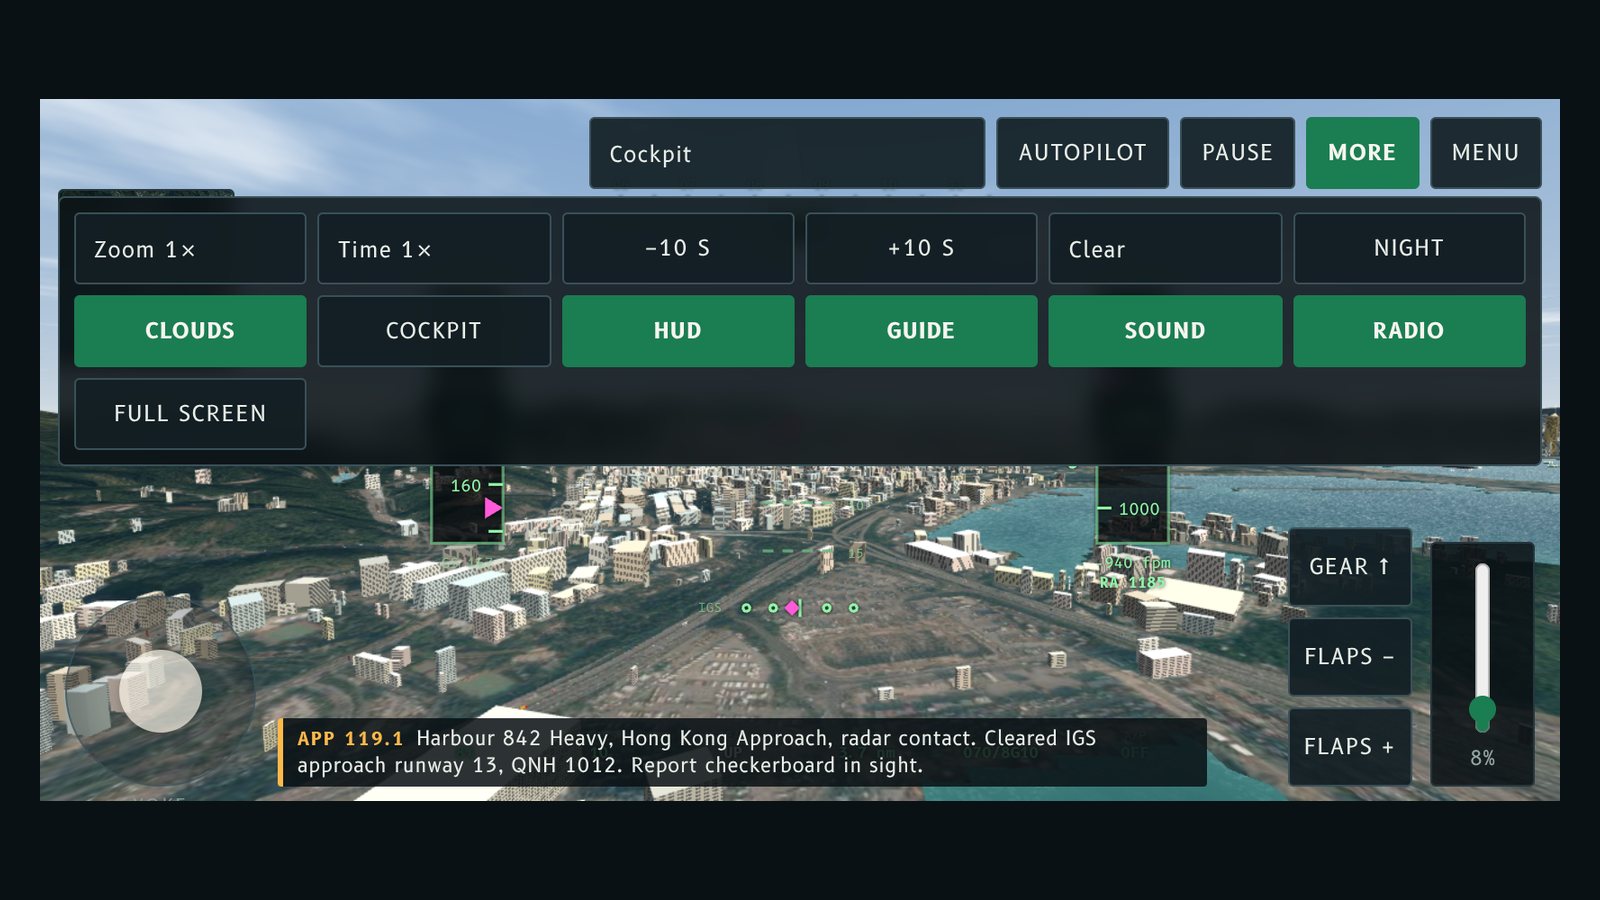1600x900 pixels.
Task: Switch to FULL SCREEN
Action: coord(190,414)
